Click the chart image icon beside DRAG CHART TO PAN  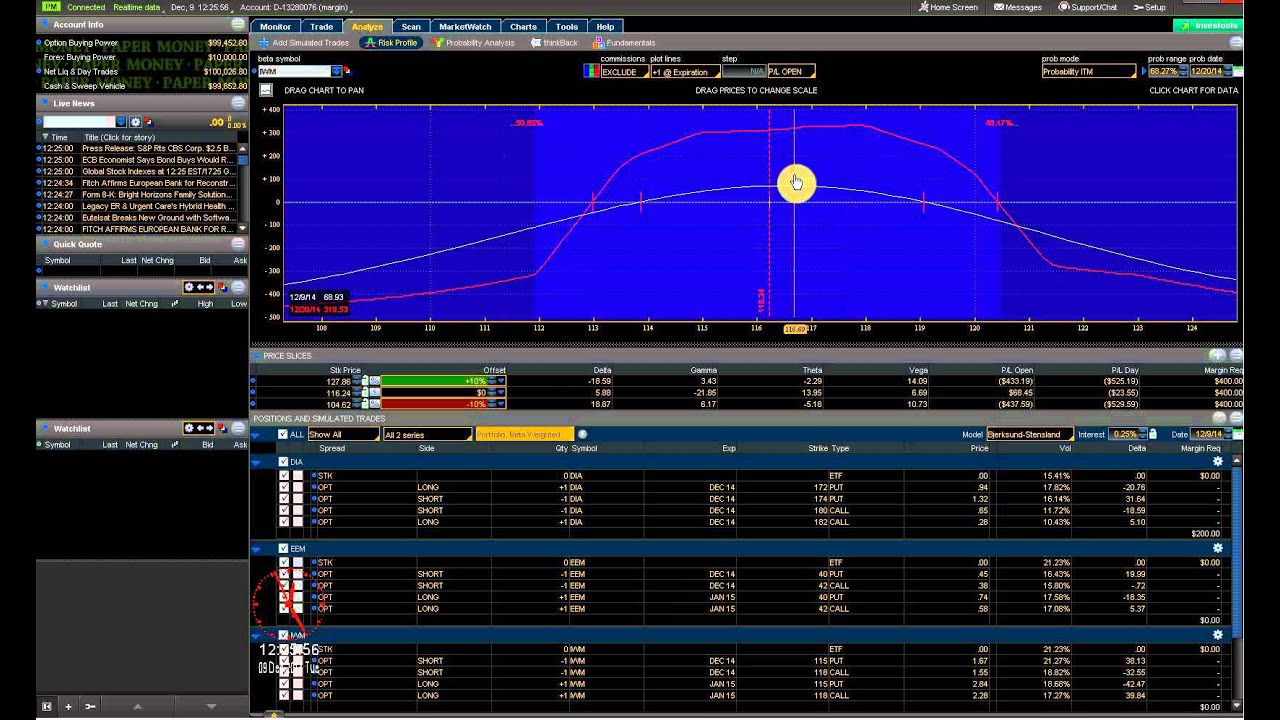pyautogui.click(x=266, y=90)
